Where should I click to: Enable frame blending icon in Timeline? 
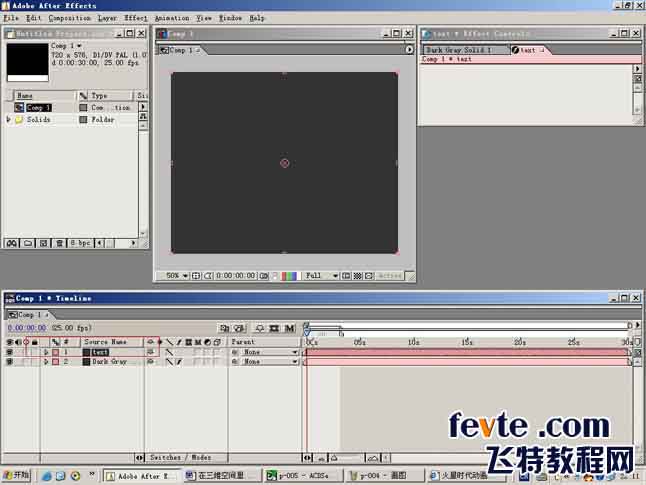pyautogui.click(x=274, y=328)
